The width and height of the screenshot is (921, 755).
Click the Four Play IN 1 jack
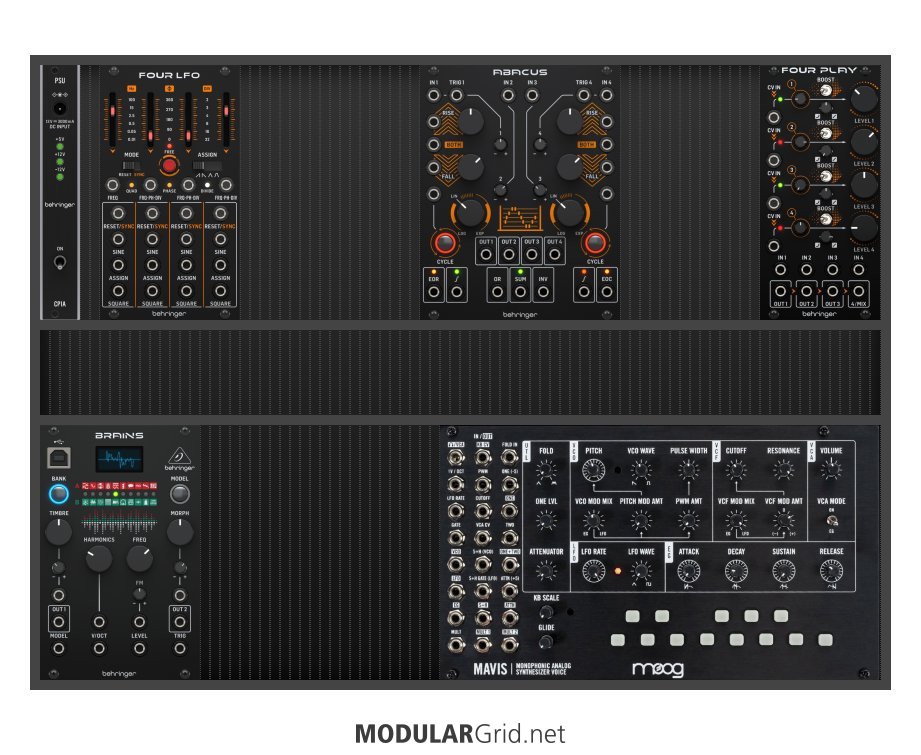(780, 270)
